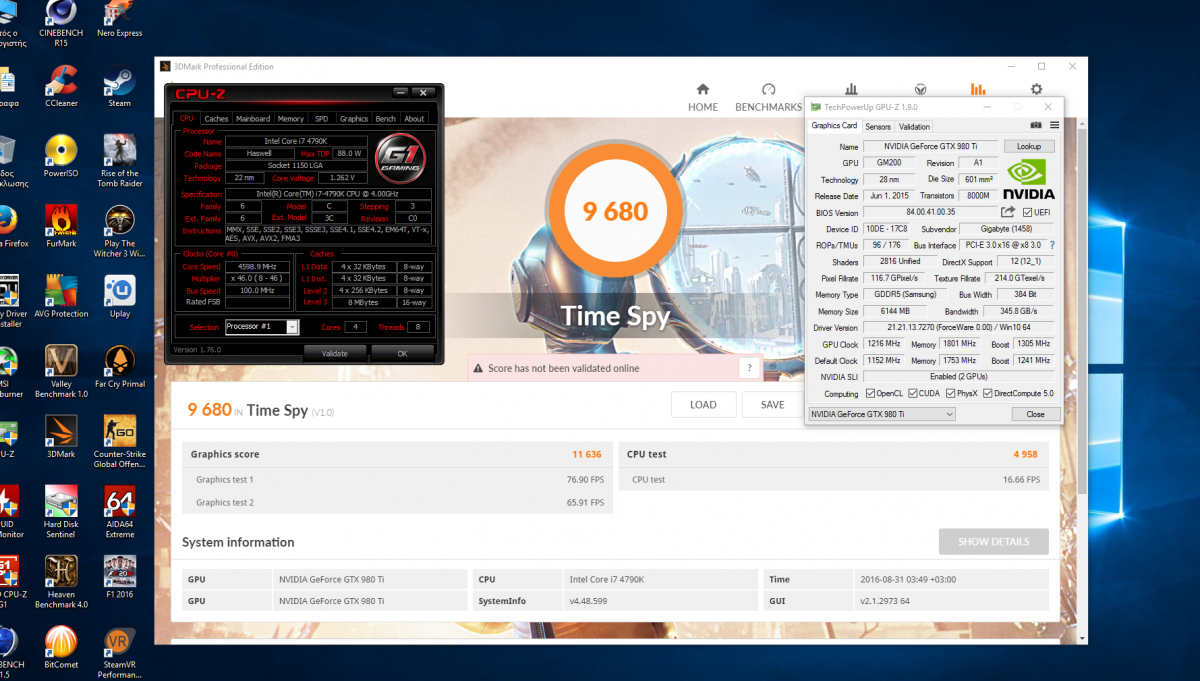Toggle UEFI checkbox in GPU-Z
Image resolution: width=1200 pixels, height=681 pixels.
(x=1027, y=212)
